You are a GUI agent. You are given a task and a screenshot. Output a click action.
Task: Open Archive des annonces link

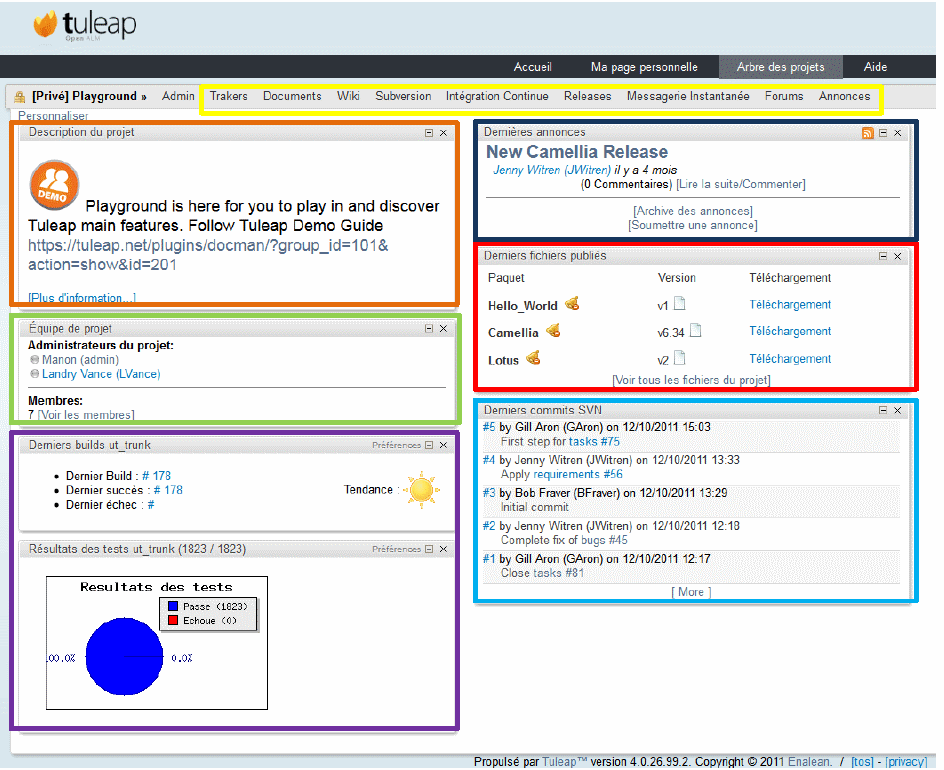coord(692,211)
